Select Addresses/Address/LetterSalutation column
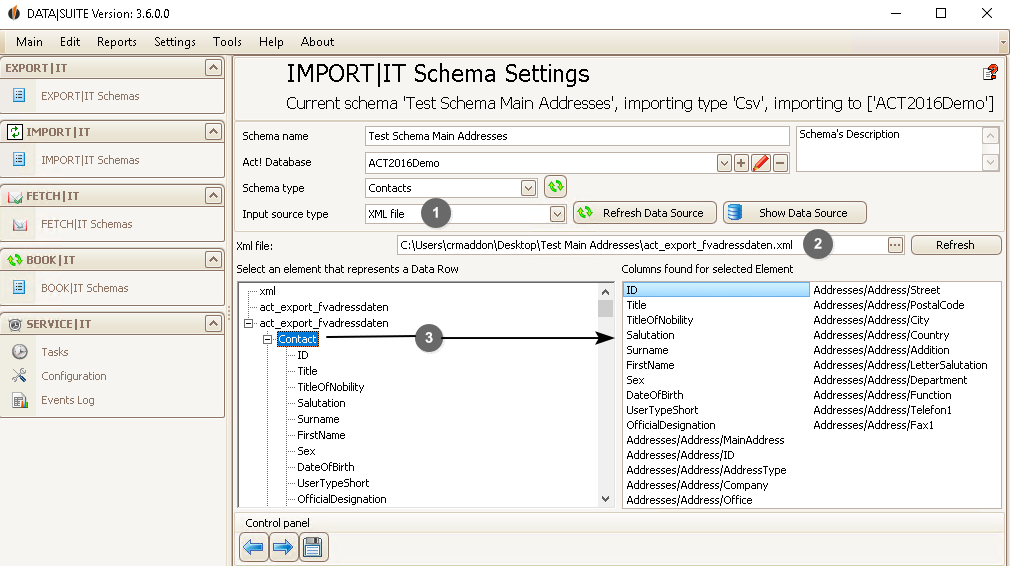The height and width of the screenshot is (566, 1010). point(900,365)
